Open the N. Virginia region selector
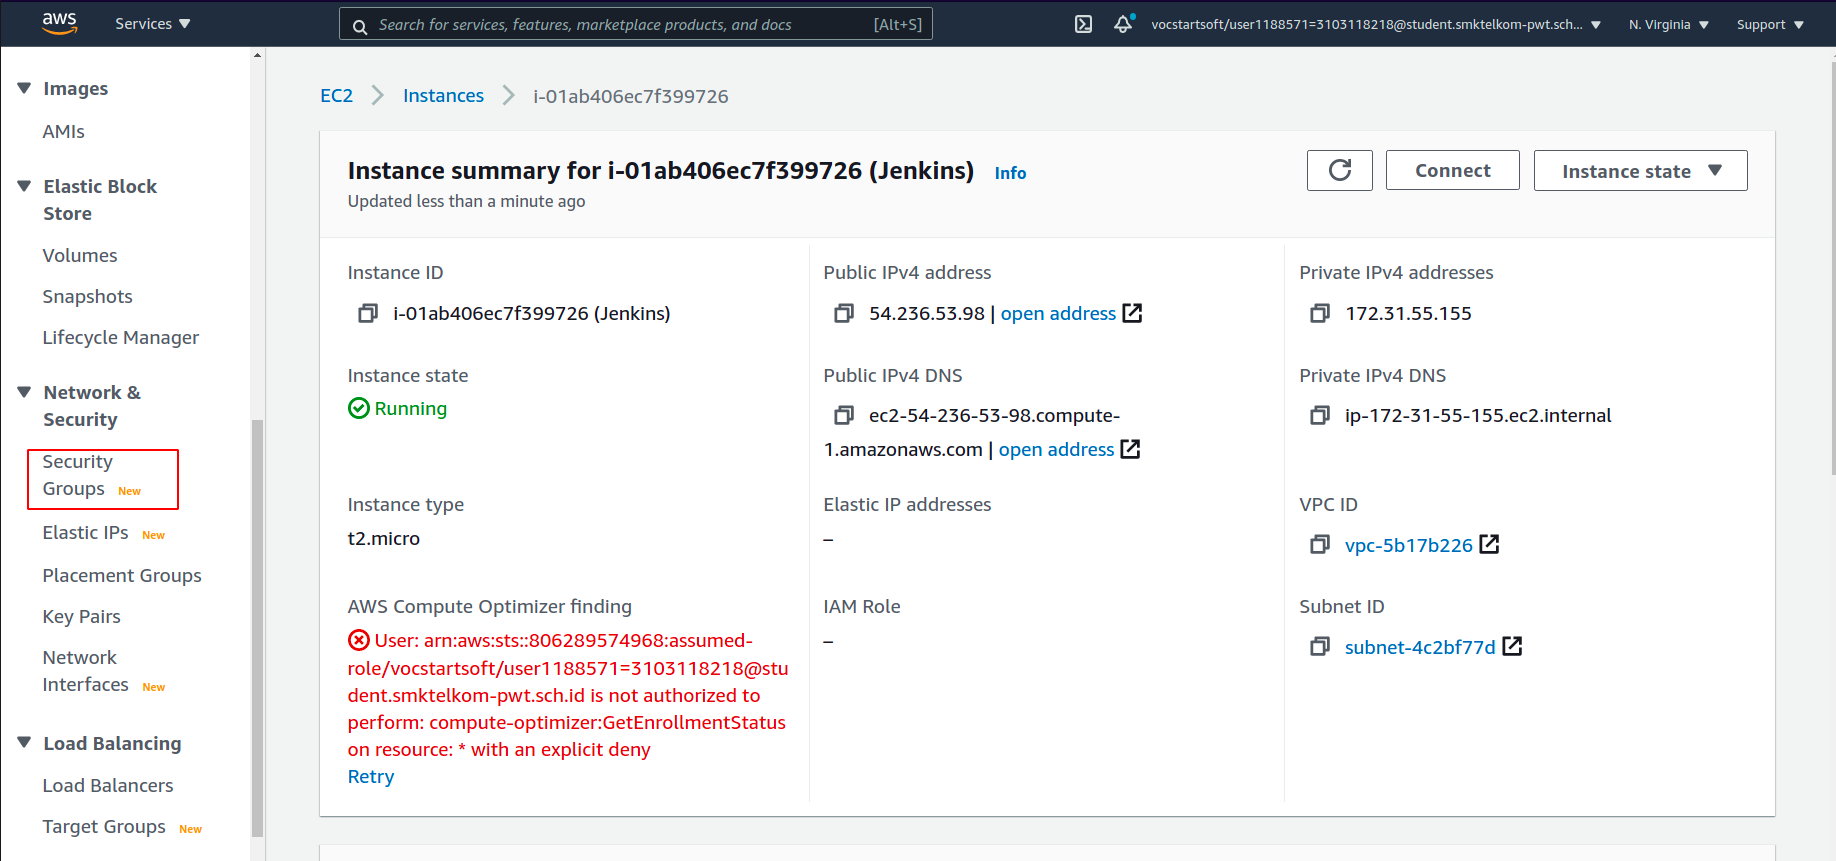Screen dimensions: 1836x861 click(1668, 24)
